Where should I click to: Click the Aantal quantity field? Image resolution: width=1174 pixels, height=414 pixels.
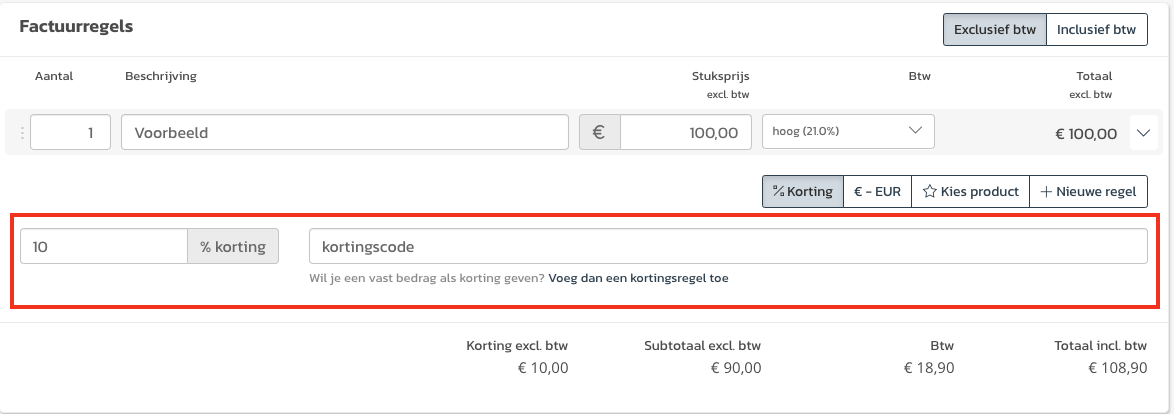(x=70, y=133)
